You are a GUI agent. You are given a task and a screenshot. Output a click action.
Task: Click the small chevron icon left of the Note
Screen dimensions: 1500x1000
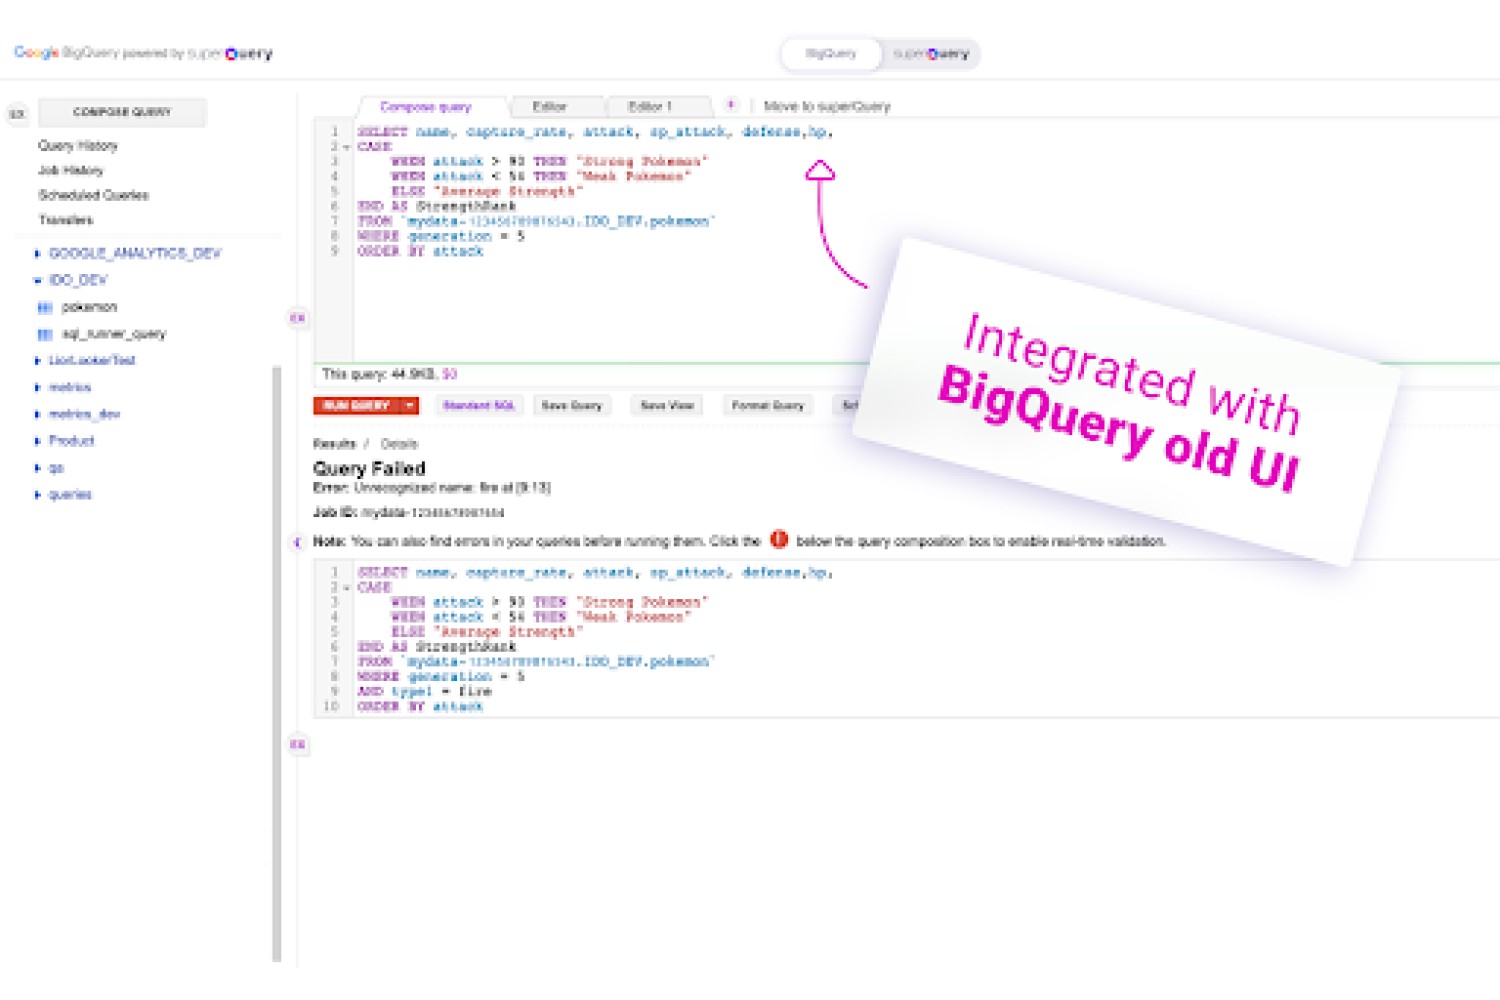click(x=297, y=542)
